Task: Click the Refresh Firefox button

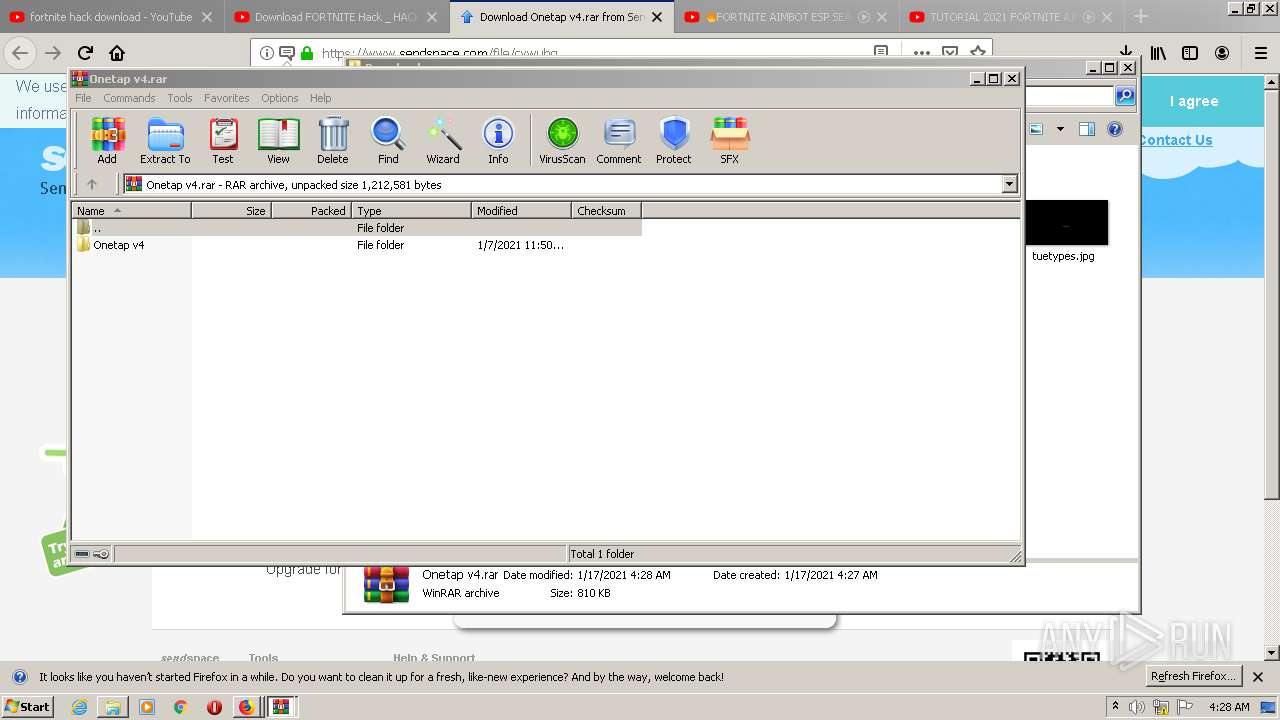Action: (x=1192, y=676)
